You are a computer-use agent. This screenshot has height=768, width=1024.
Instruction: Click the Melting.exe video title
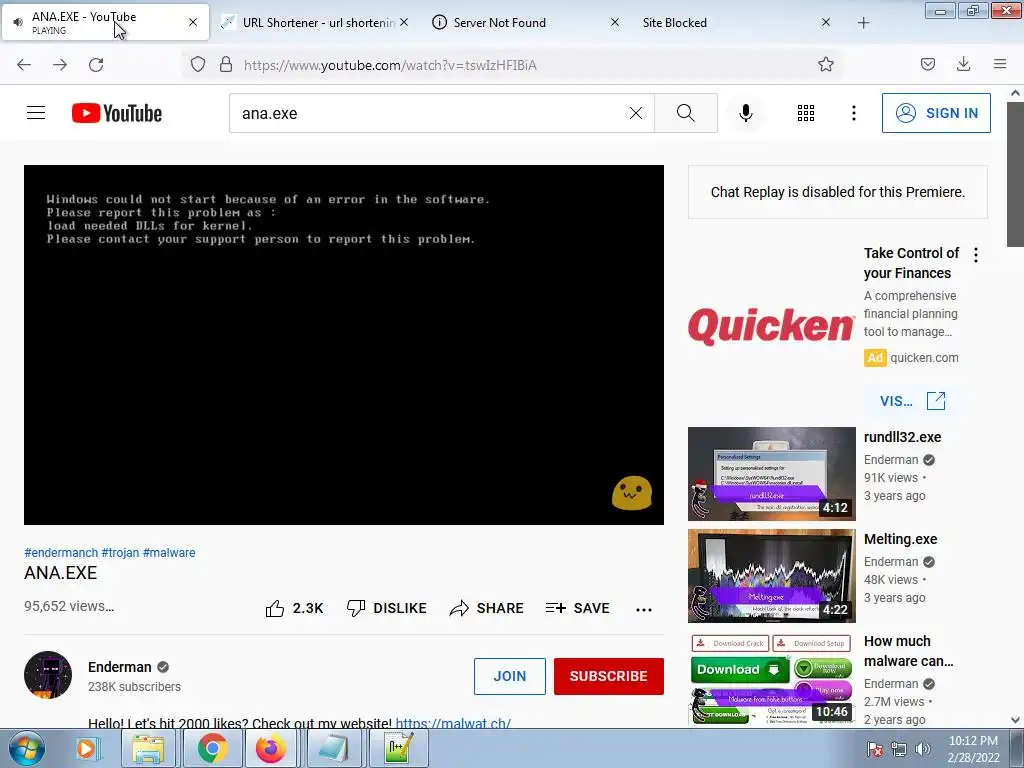pos(901,539)
